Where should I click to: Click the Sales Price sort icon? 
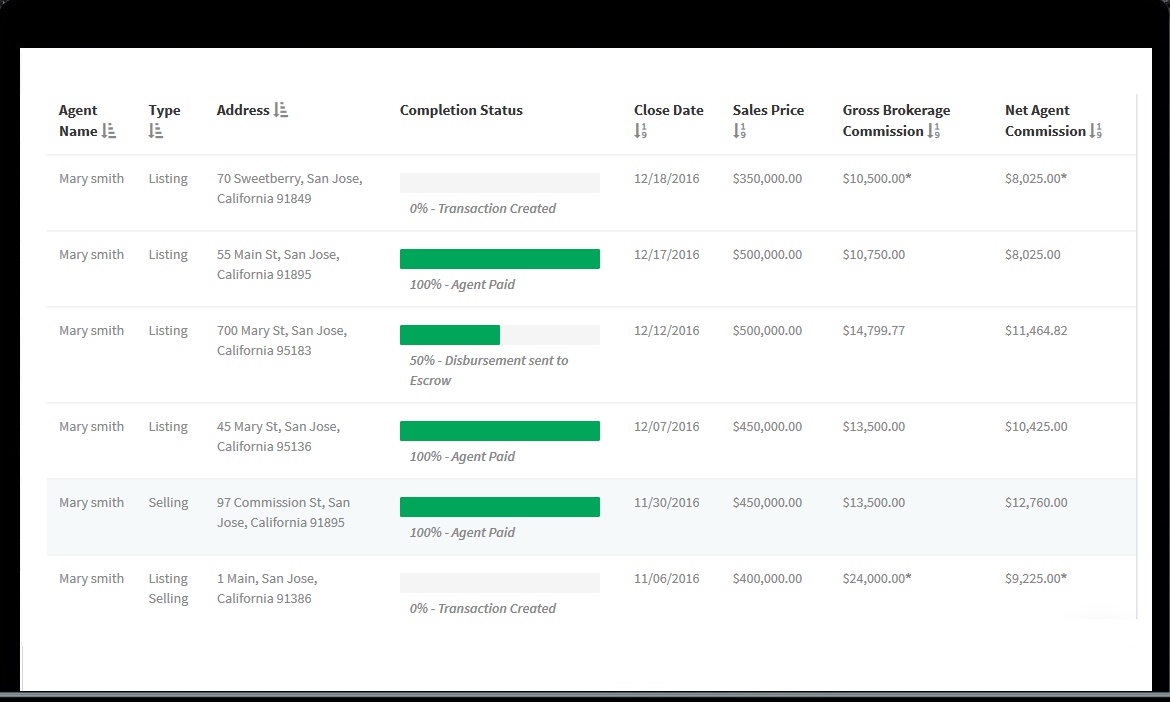(740, 131)
